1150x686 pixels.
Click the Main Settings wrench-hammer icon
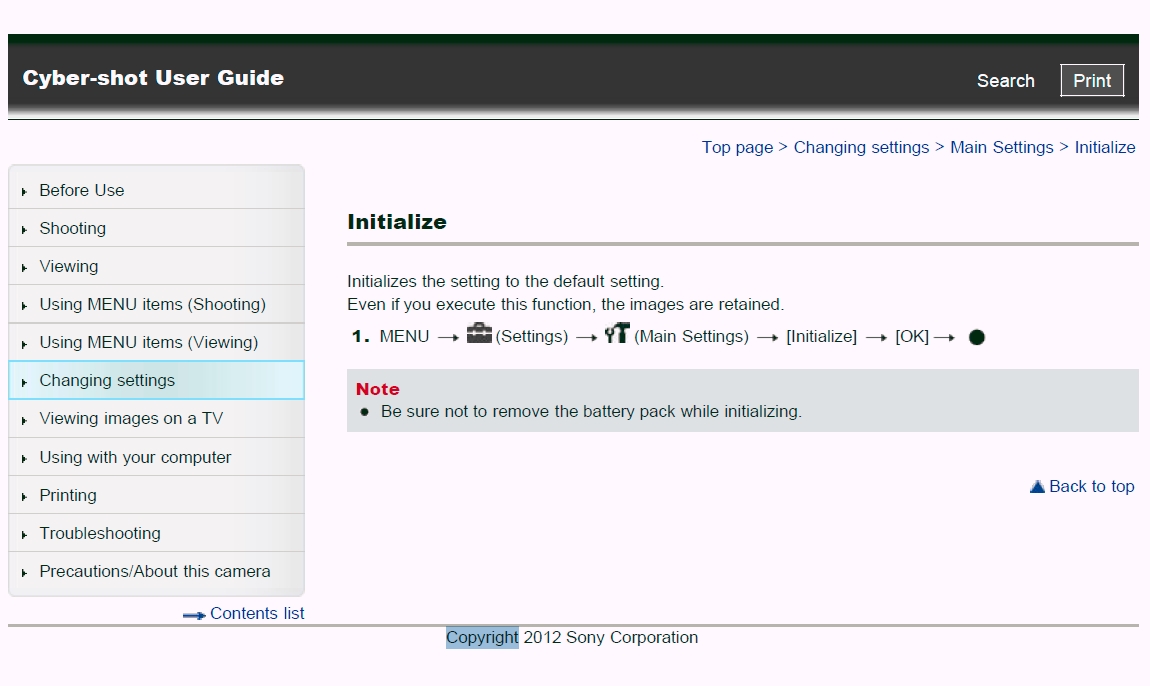tap(616, 335)
